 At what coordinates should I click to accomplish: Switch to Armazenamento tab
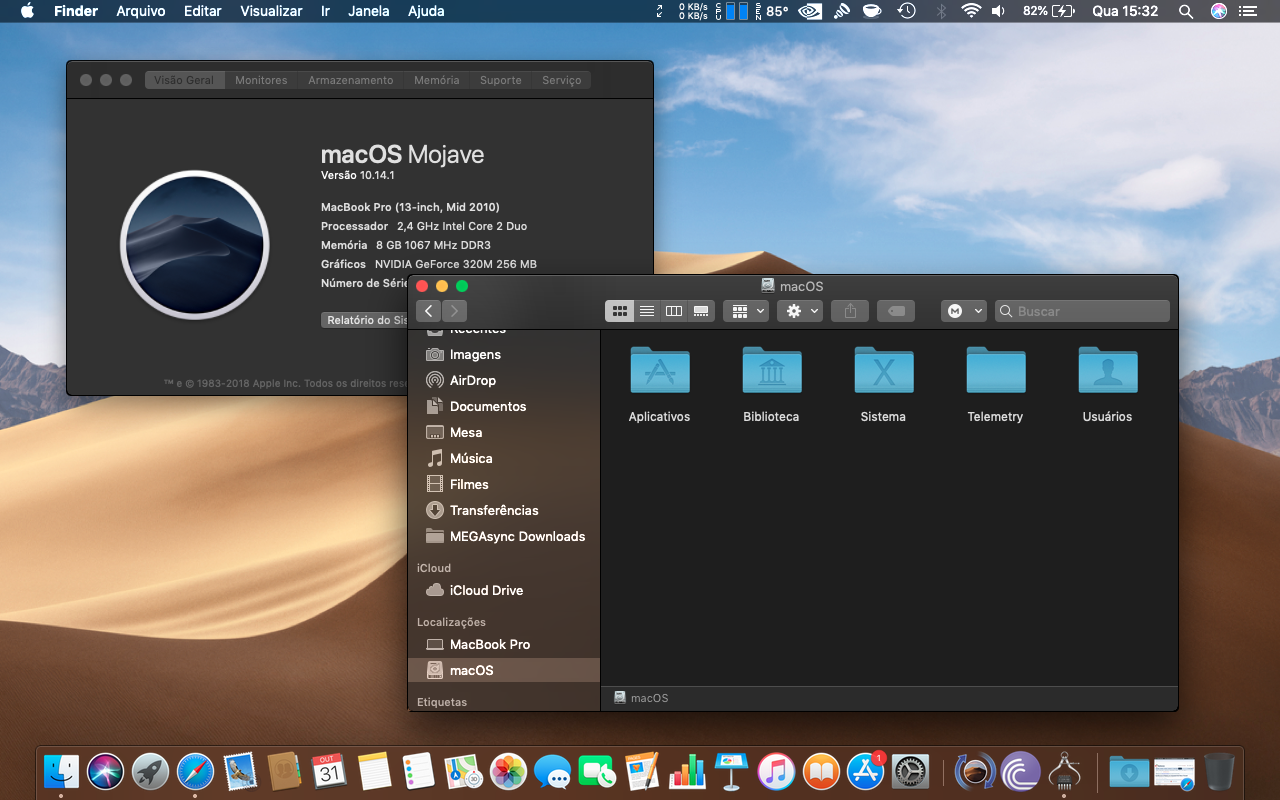tap(350, 80)
